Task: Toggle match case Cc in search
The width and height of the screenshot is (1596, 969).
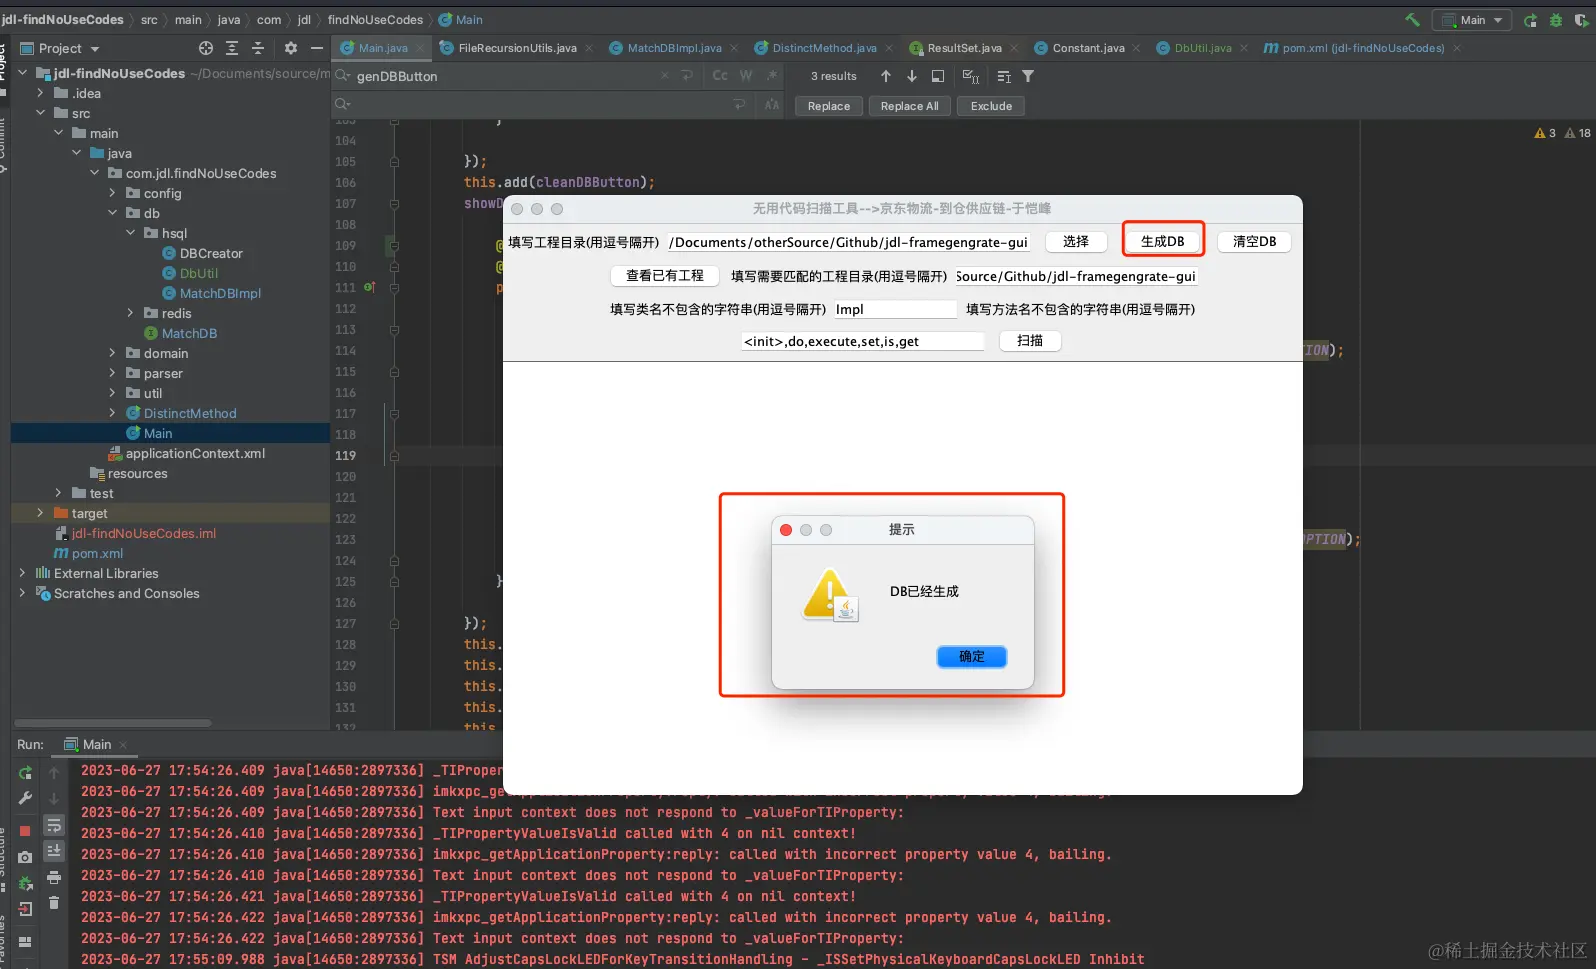Action: click(x=720, y=76)
